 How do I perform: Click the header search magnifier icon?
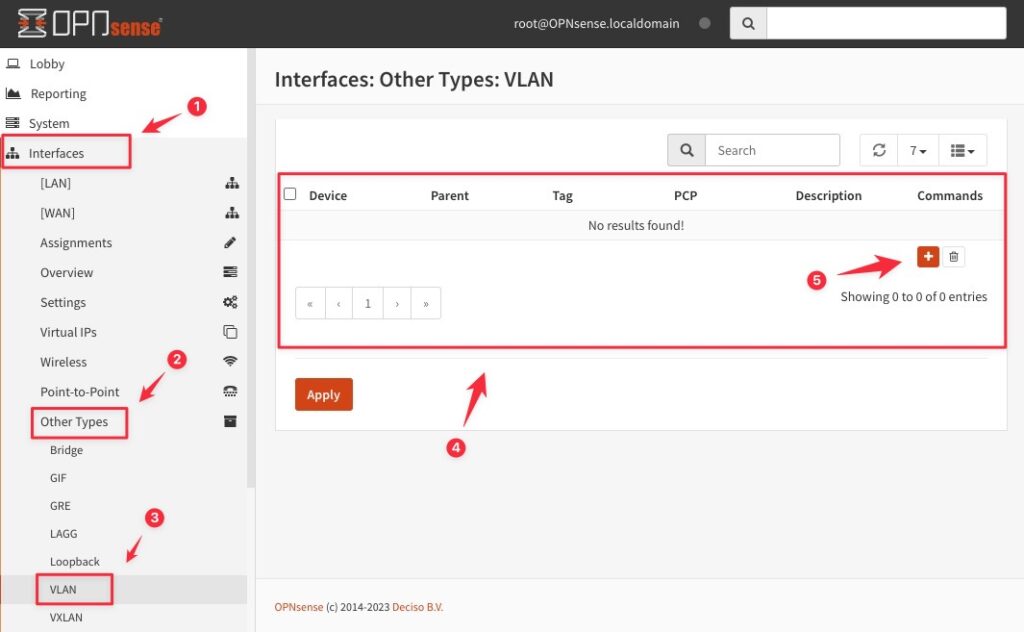pyautogui.click(x=748, y=24)
